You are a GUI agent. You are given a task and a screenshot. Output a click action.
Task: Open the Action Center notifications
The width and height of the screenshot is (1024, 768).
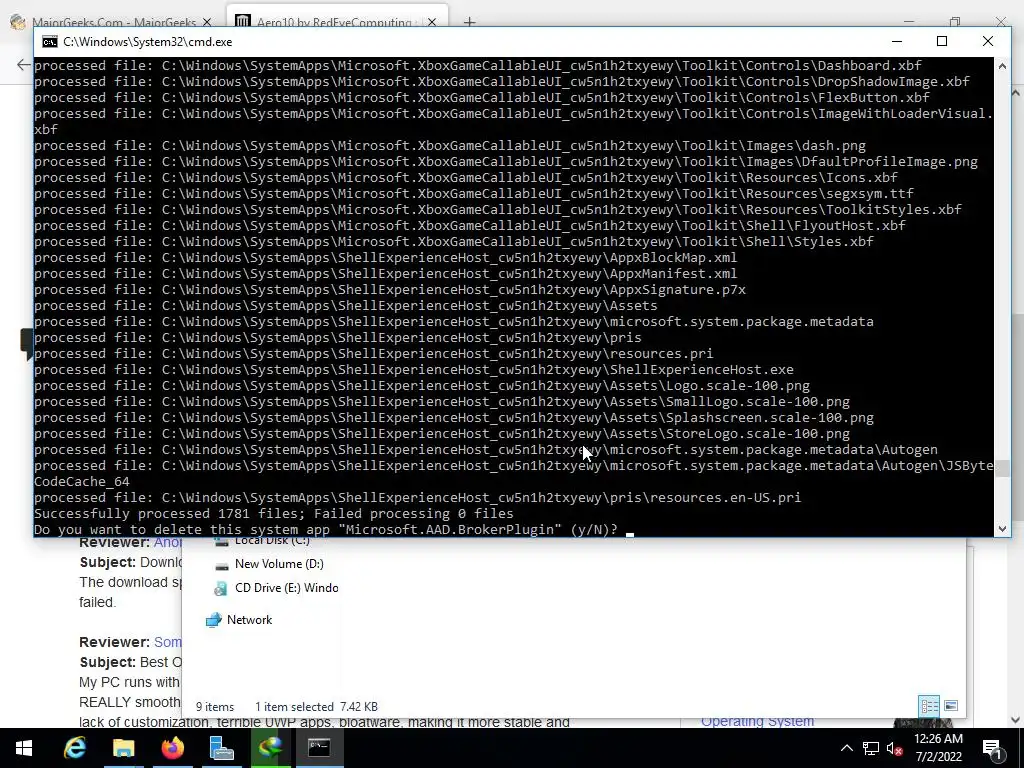click(x=993, y=748)
